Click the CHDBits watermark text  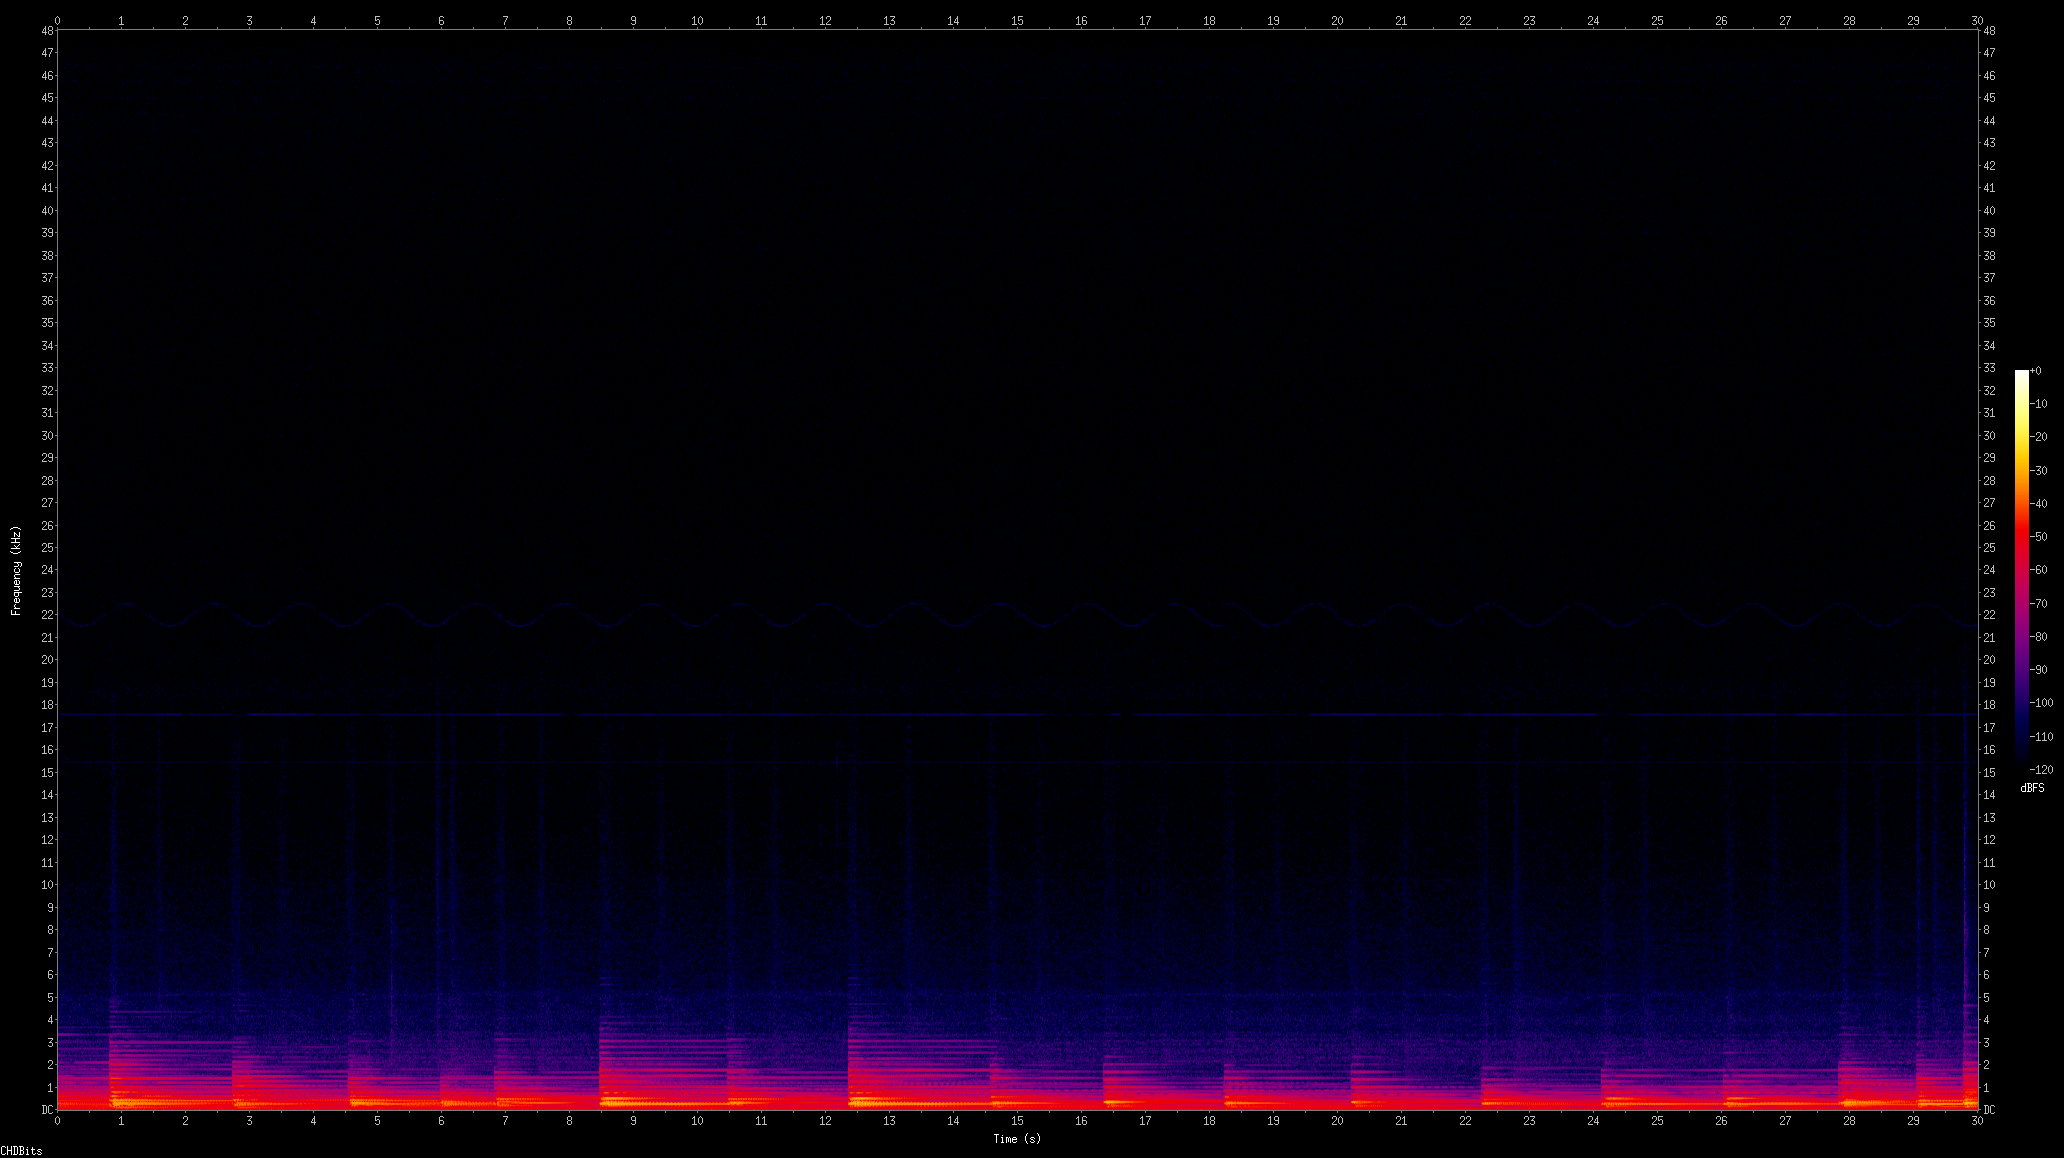pos(21,1151)
